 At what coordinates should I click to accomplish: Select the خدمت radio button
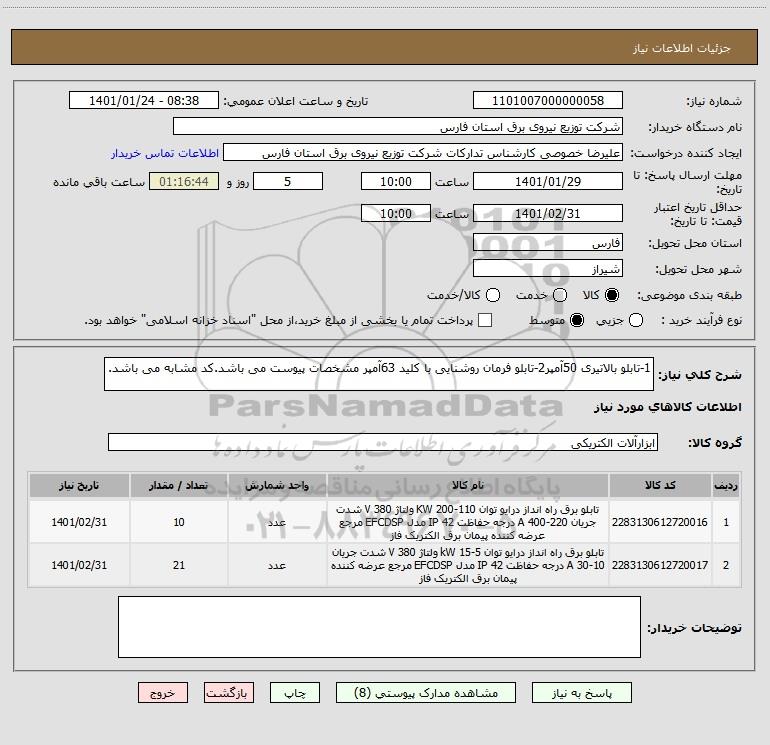point(560,295)
